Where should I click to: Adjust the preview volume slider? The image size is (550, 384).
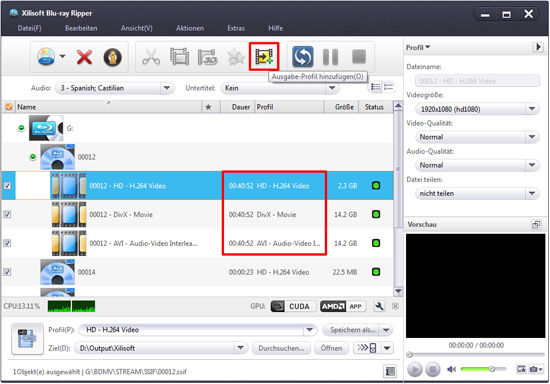point(483,369)
